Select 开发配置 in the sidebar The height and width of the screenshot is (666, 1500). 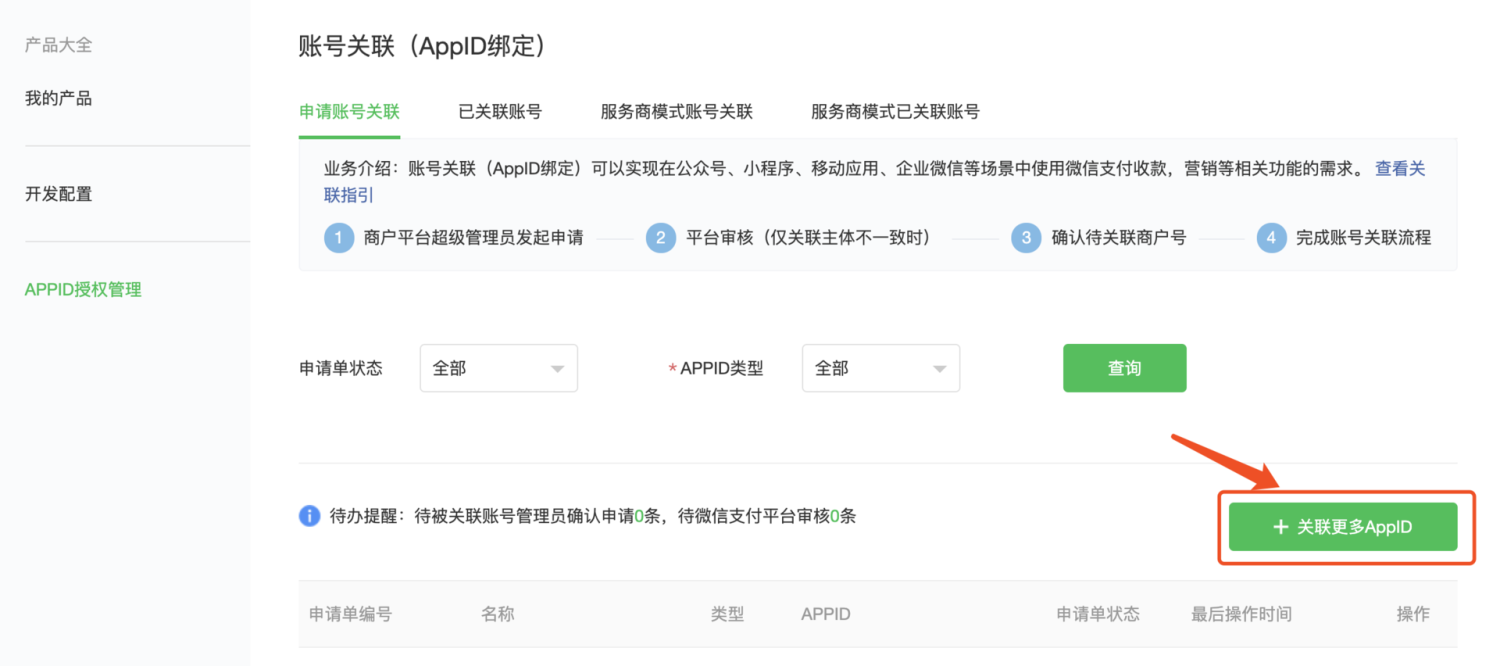[x=58, y=194]
